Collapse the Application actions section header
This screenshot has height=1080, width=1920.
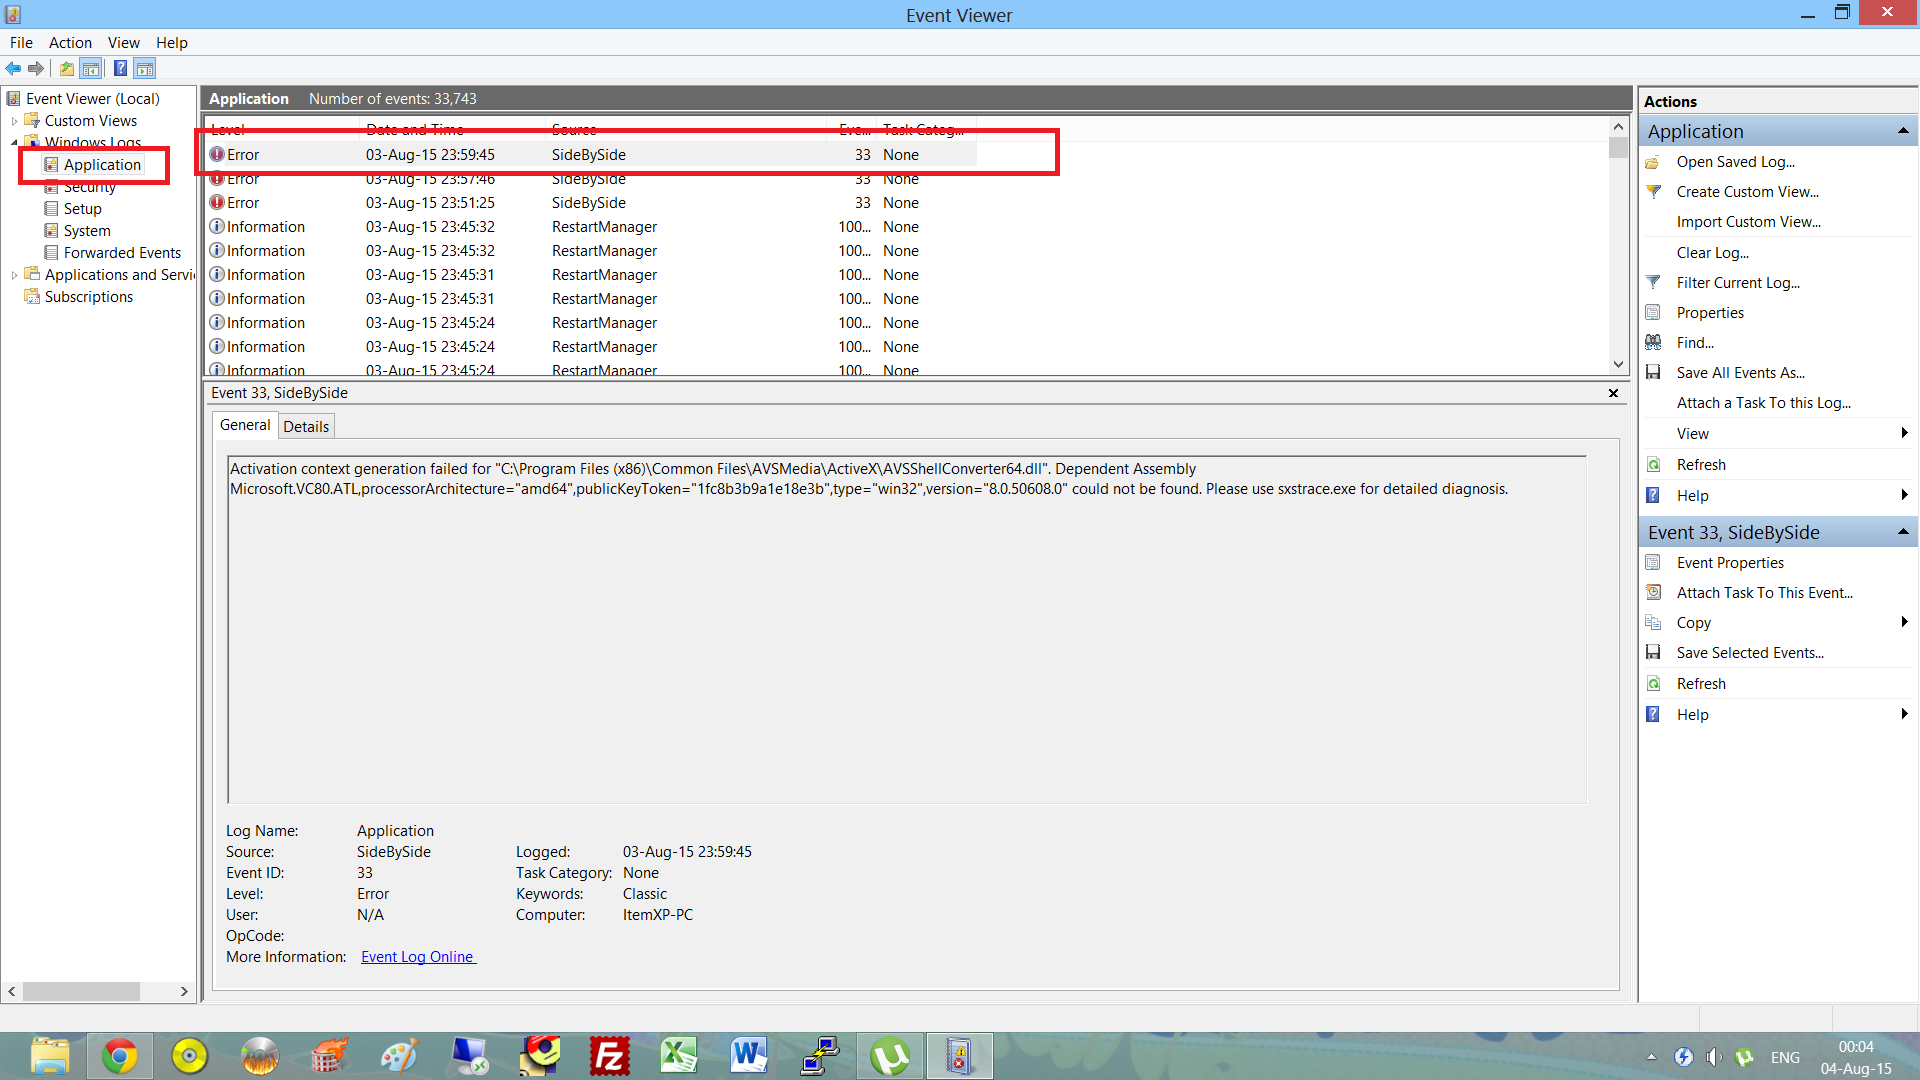[1902, 131]
